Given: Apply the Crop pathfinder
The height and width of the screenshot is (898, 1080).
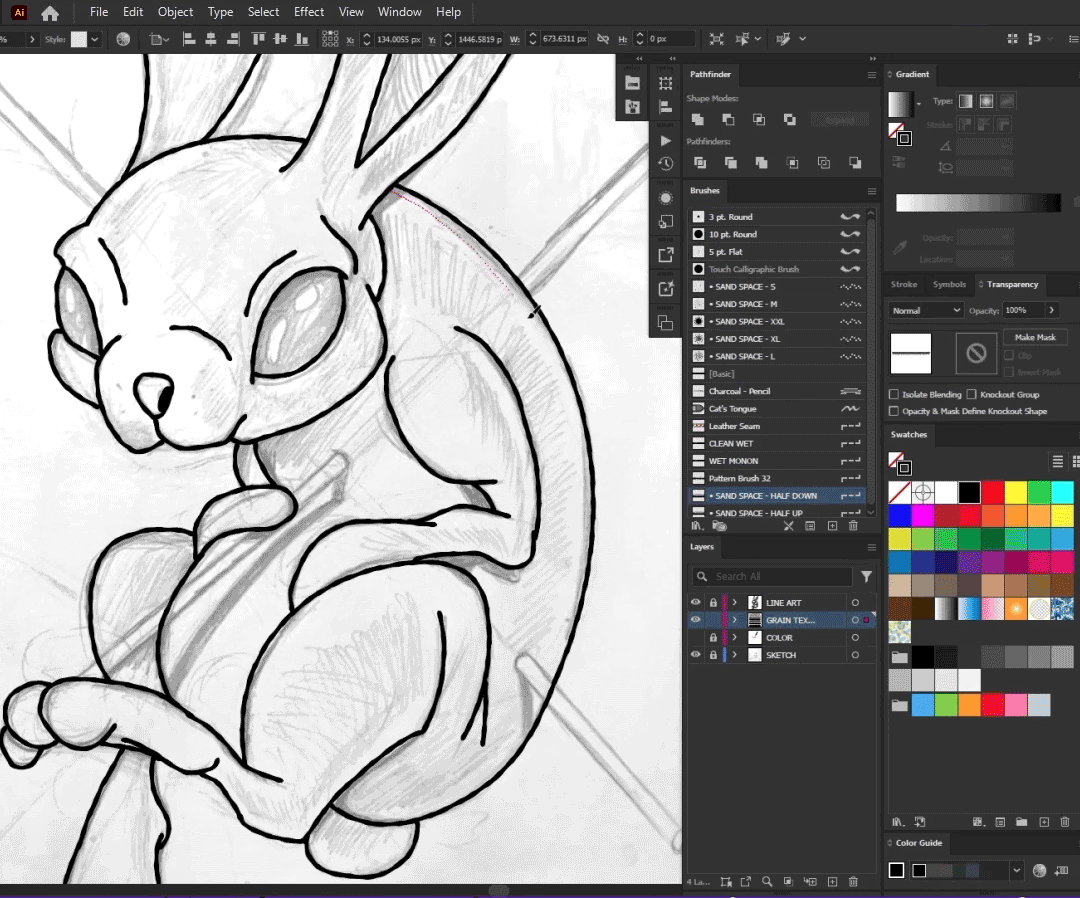Looking at the screenshot, I should tap(793, 163).
